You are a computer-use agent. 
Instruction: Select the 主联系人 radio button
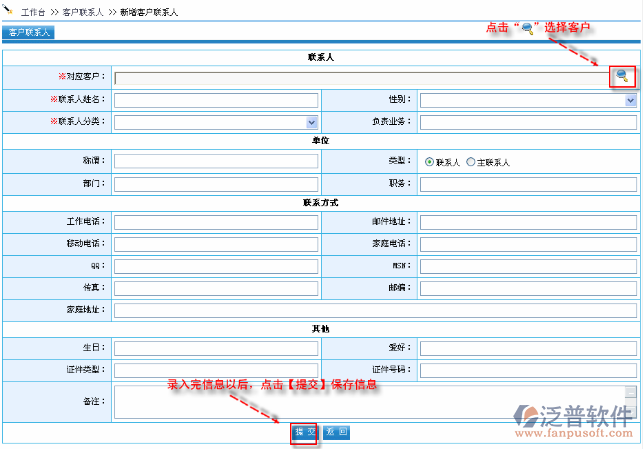click(470, 162)
